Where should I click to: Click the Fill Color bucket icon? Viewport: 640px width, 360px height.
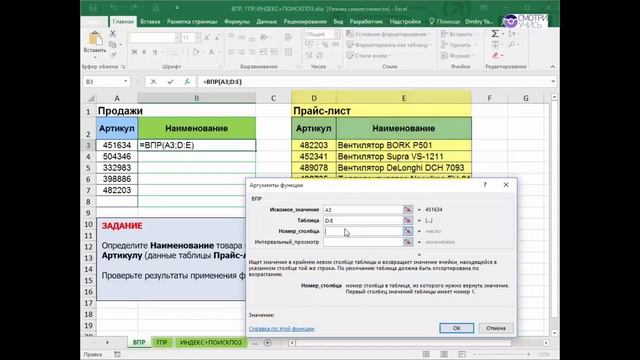[196, 52]
